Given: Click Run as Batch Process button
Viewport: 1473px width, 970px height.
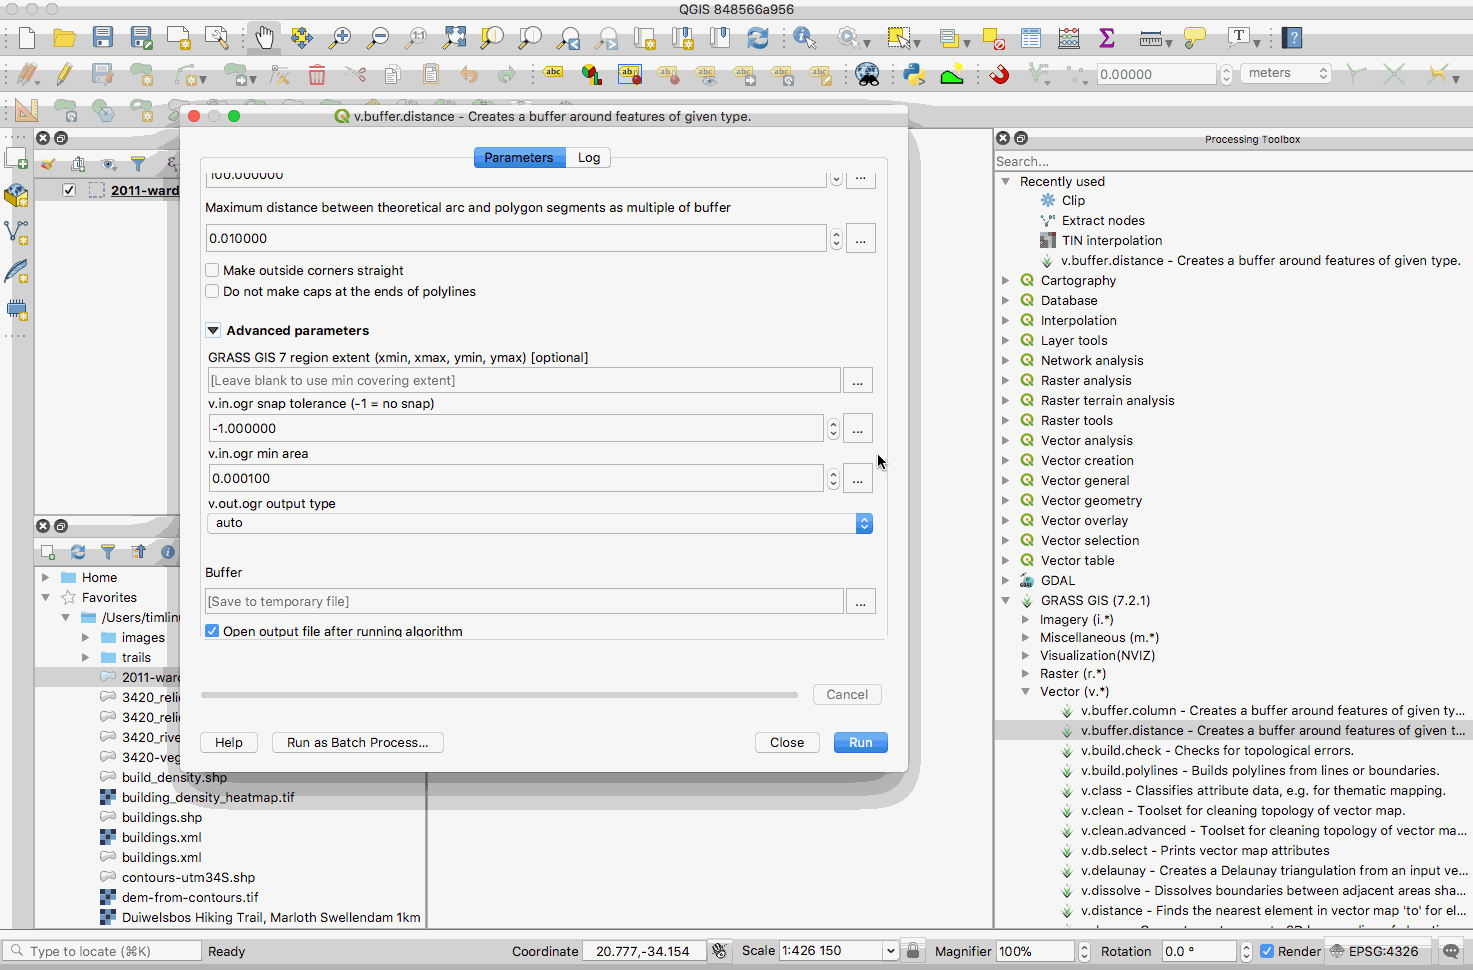Looking at the screenshot, I should click(x=358, y=742).
